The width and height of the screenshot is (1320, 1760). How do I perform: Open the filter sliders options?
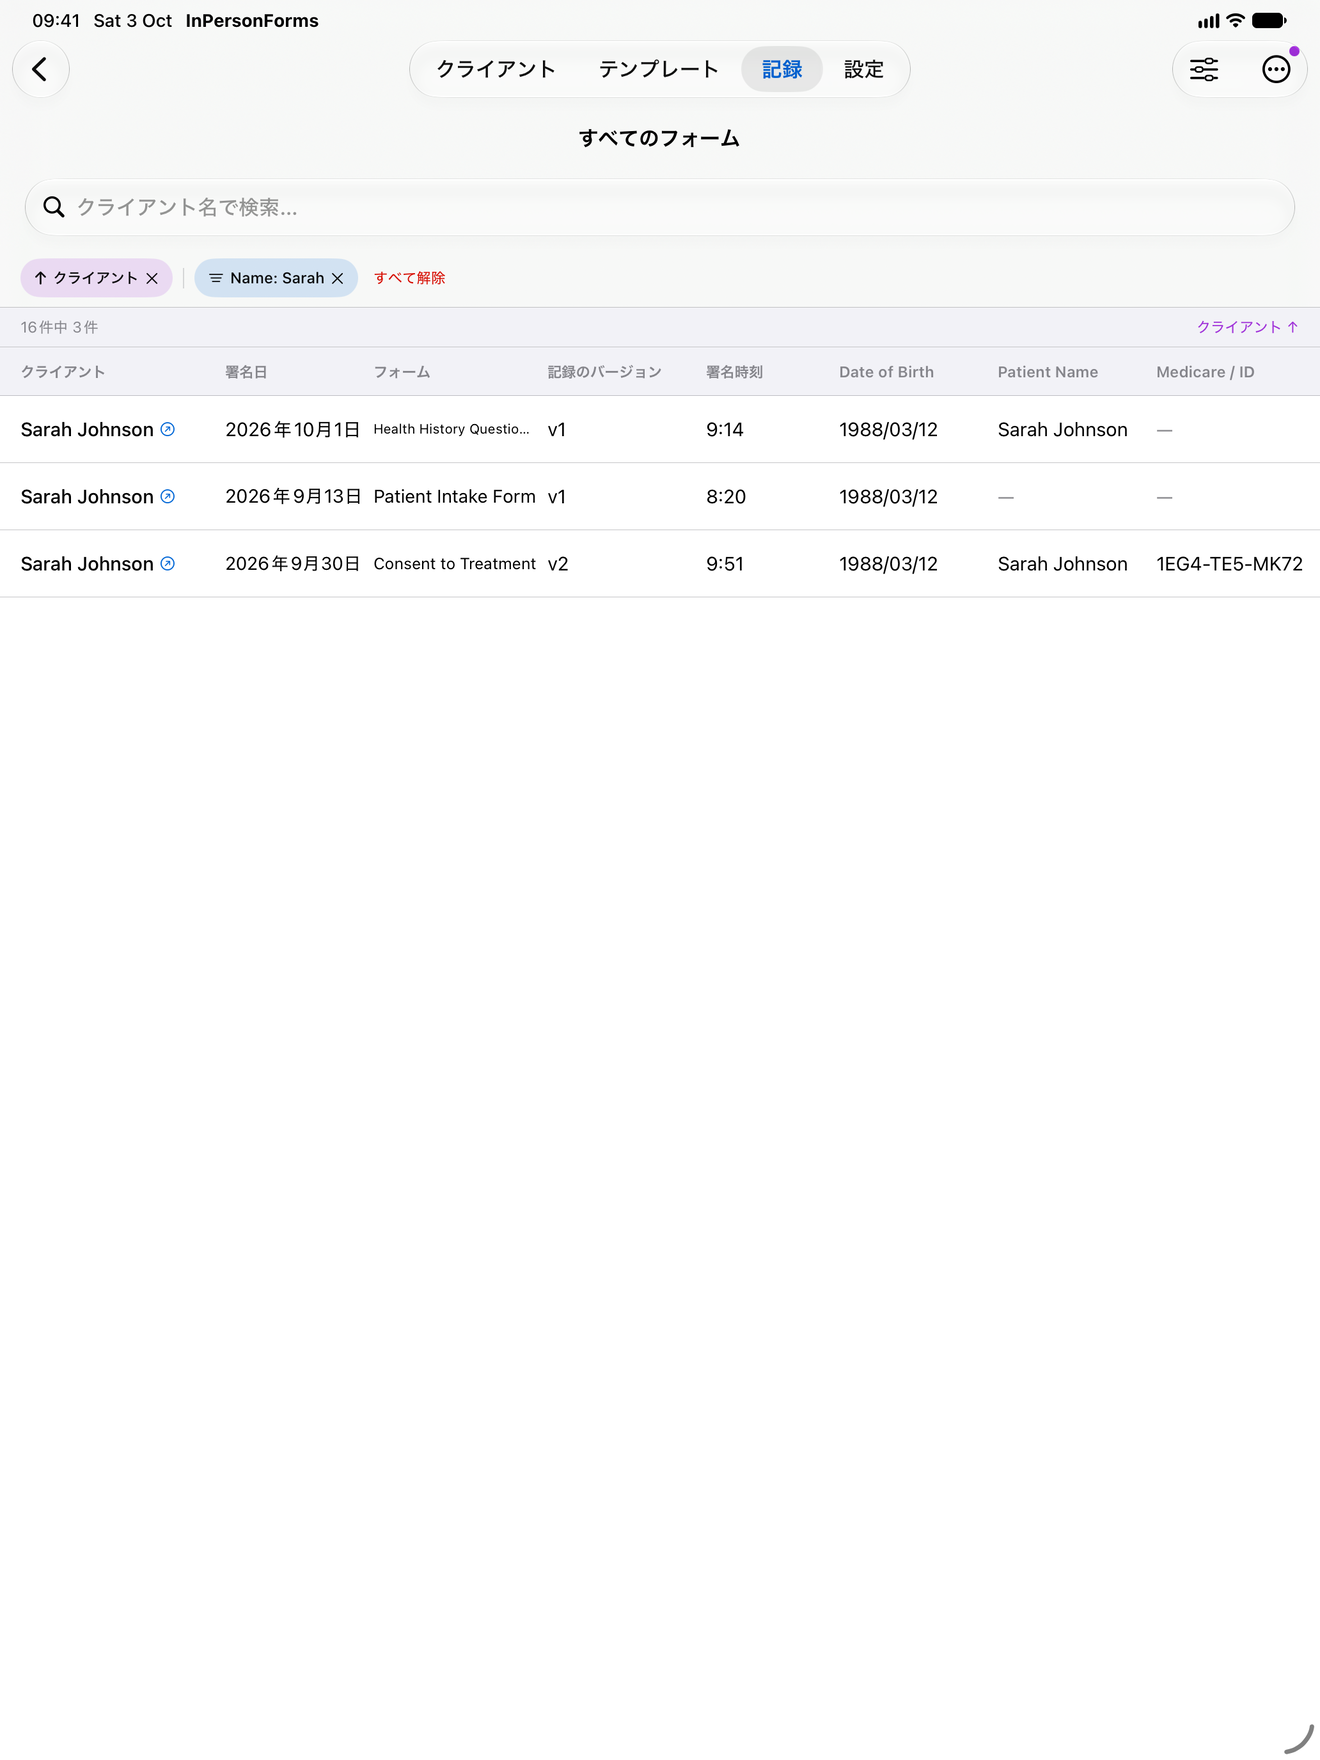click(1204, 69)
